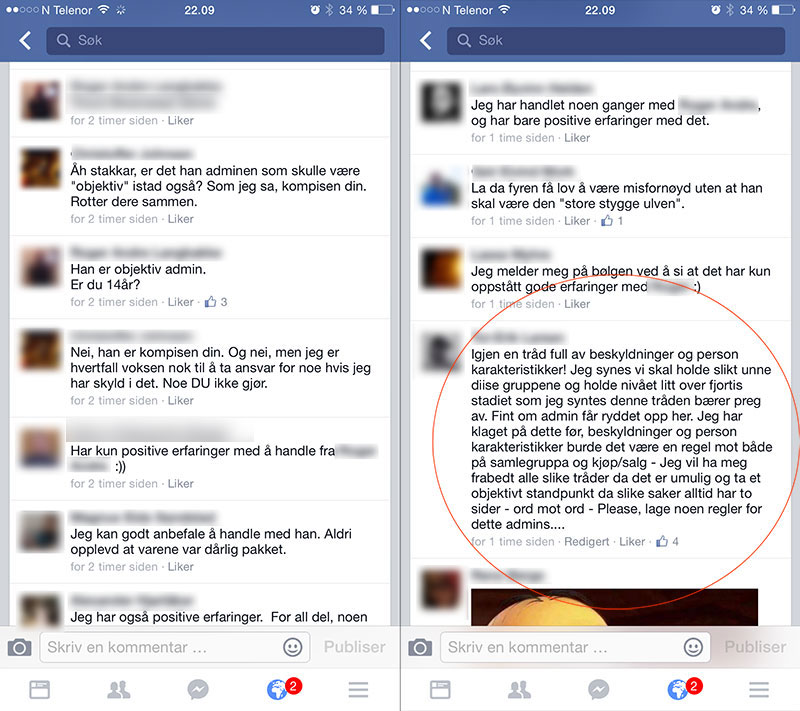Like the 'store stygge ulven' comment
Image resolution: width=800 pixels, height=711 pixels.
[x=577, y=221]
